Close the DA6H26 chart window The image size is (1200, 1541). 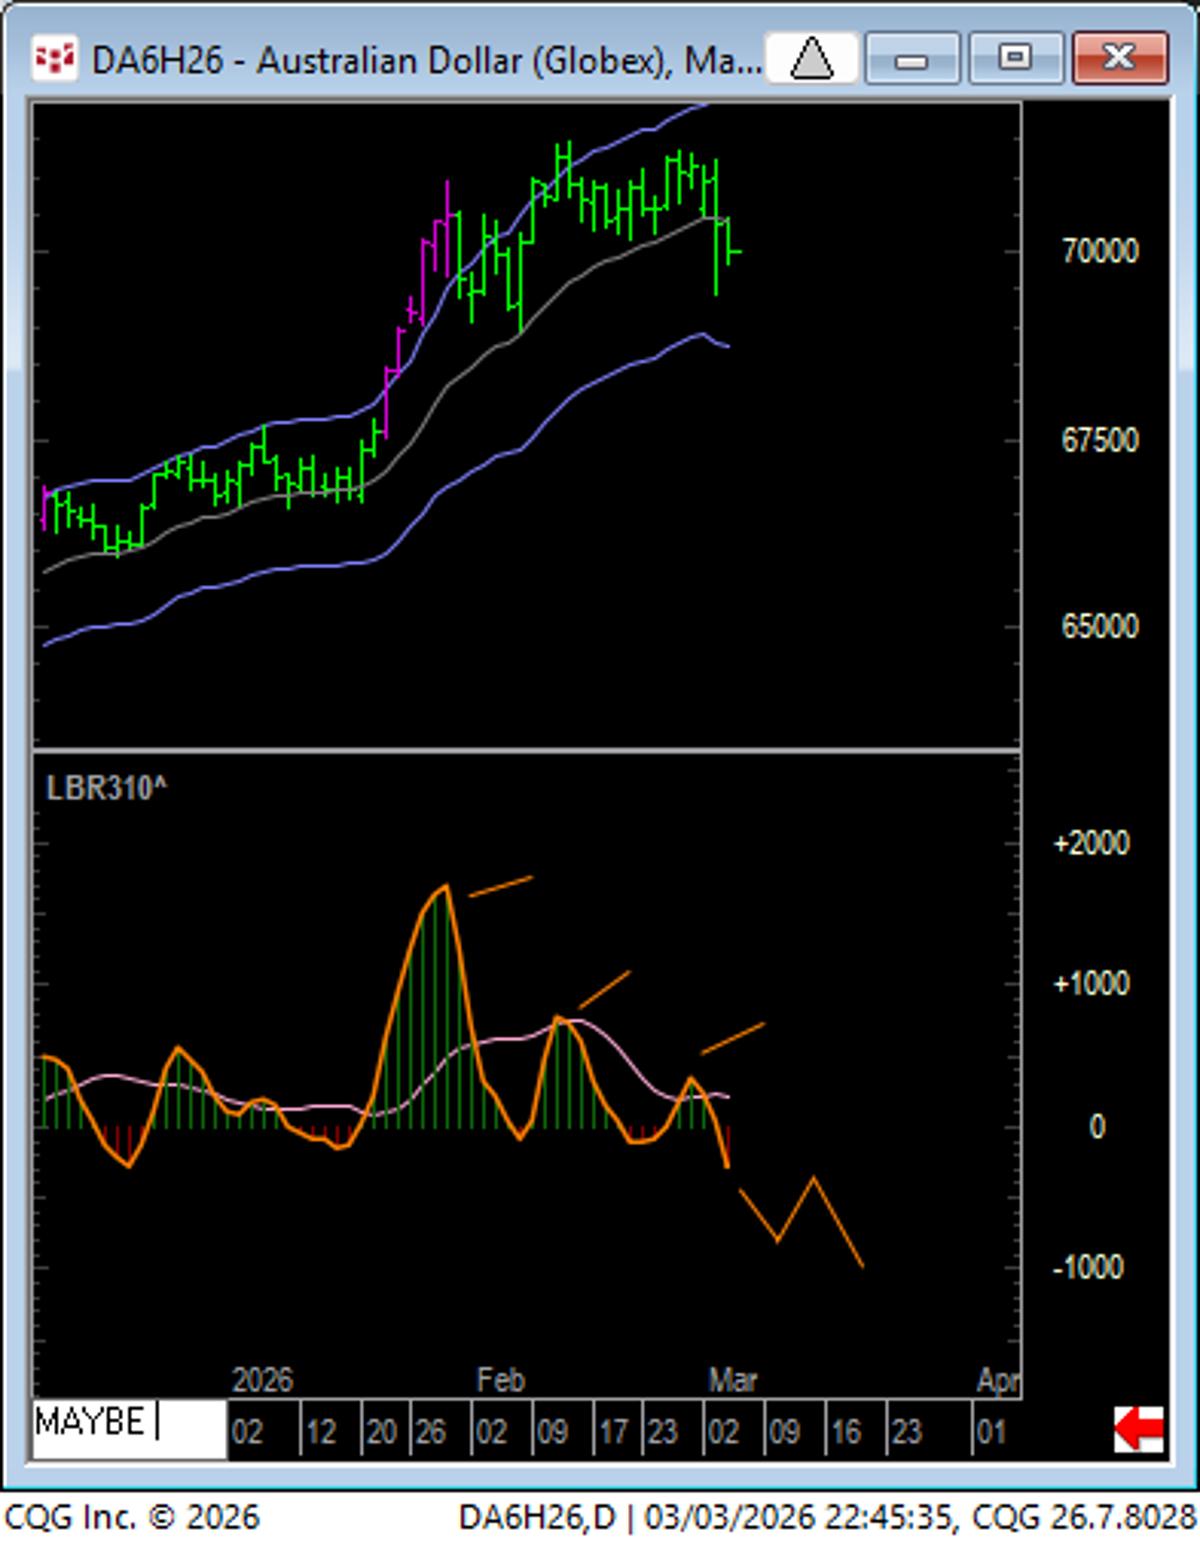pos(1119,59)
